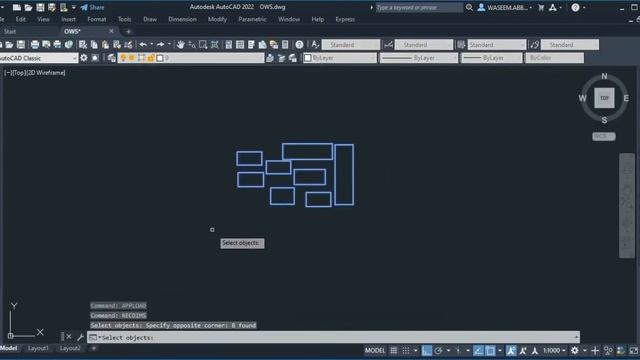This screenshot has height=360, width=640.
Task: Switch to the Layout2 tab
Action: (x=70, y=348)
